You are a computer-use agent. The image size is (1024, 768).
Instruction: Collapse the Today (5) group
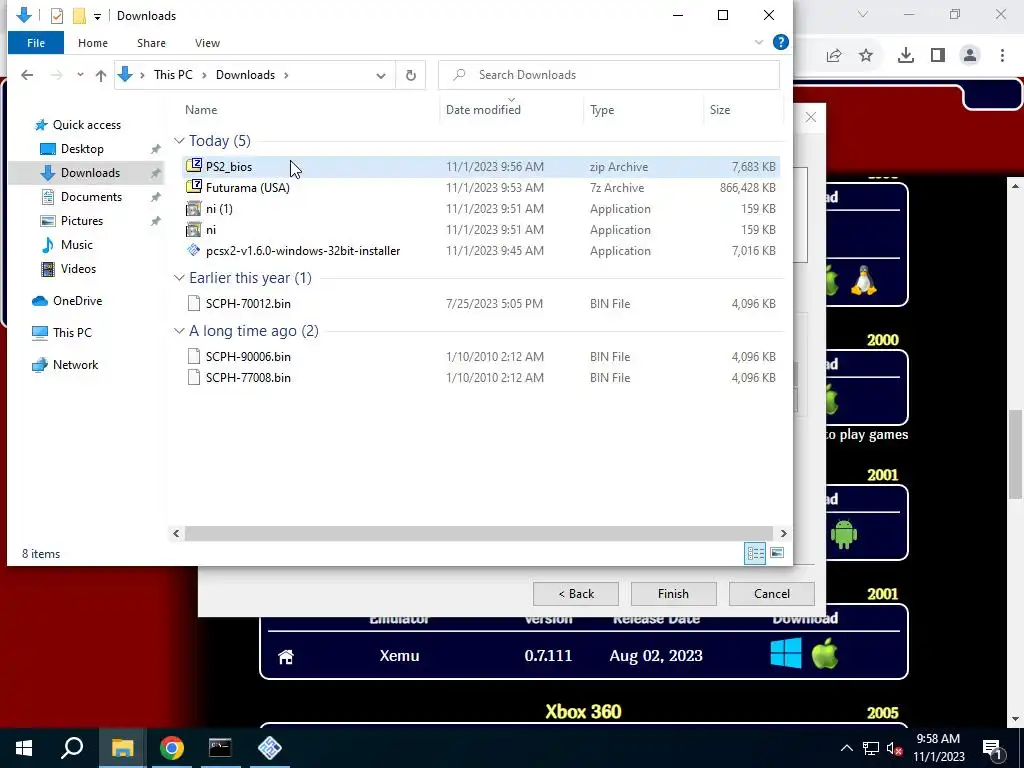(179, 141)
